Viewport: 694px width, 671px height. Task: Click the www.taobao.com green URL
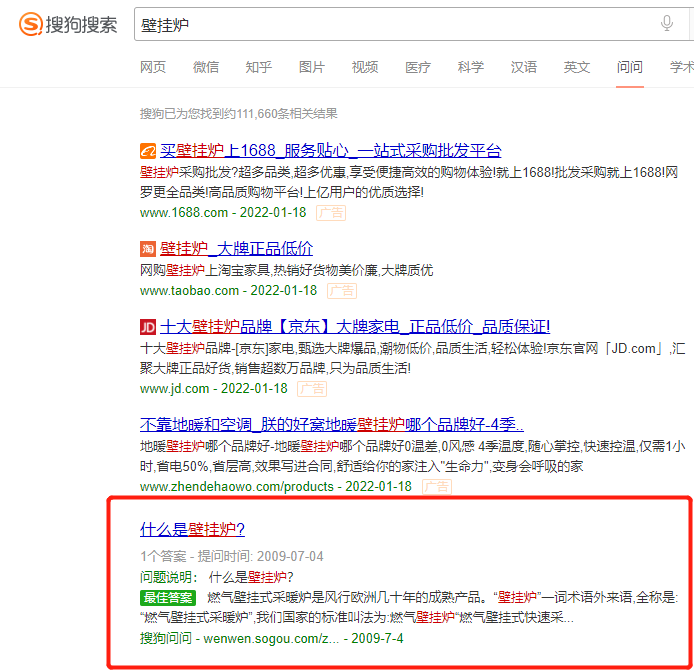189,291
